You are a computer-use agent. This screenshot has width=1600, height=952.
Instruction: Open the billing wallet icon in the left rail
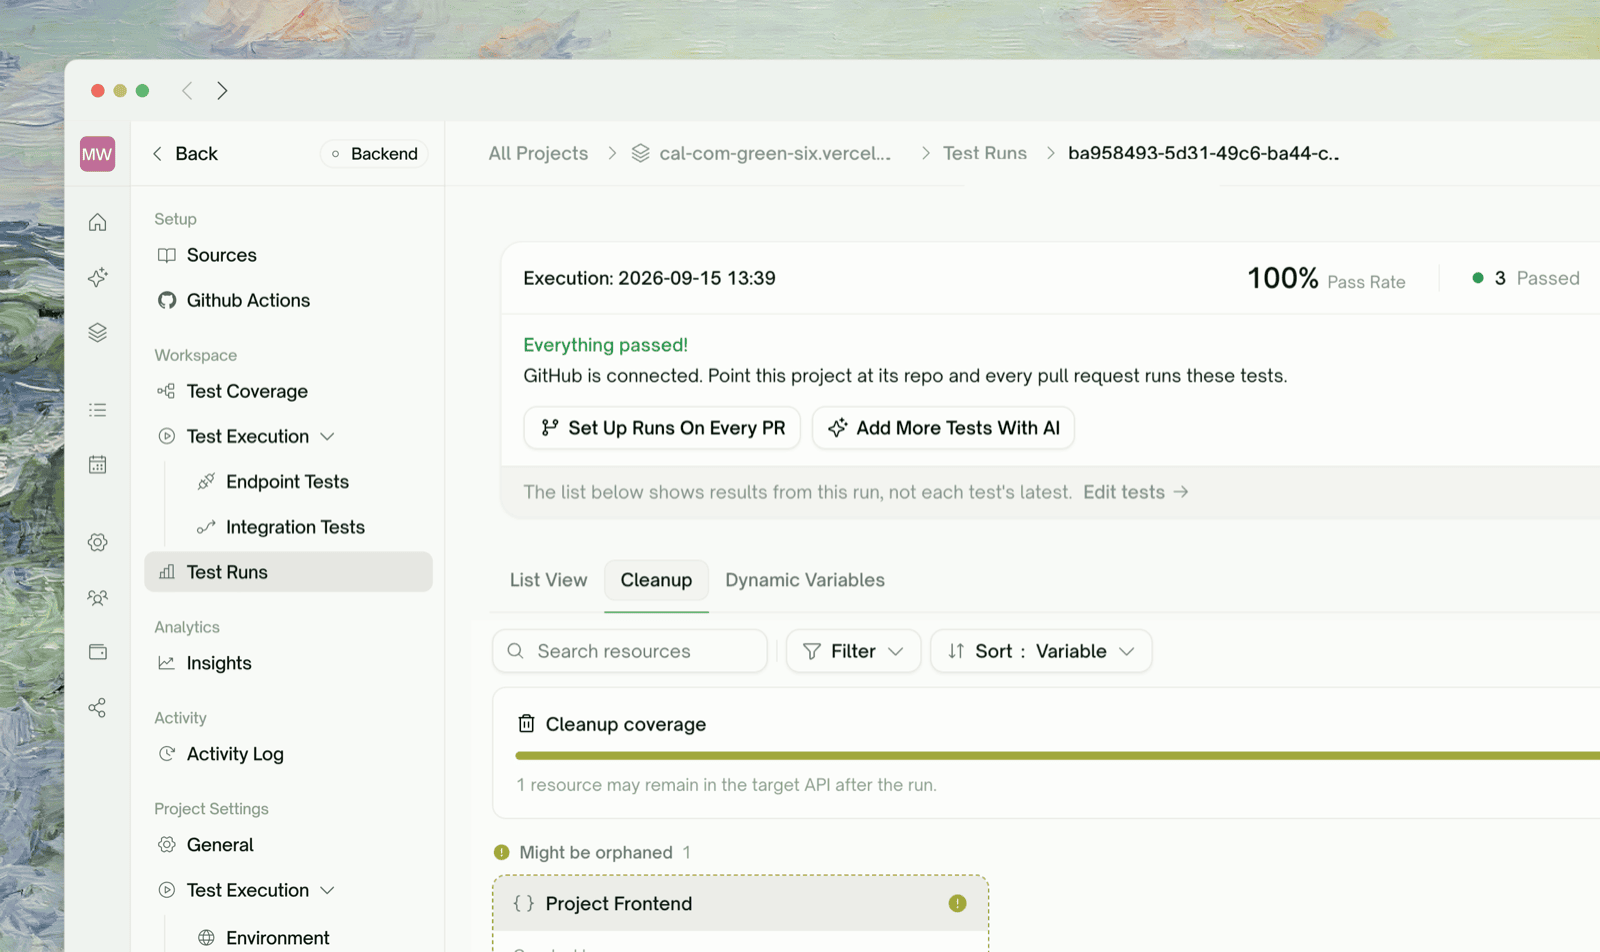97,652
